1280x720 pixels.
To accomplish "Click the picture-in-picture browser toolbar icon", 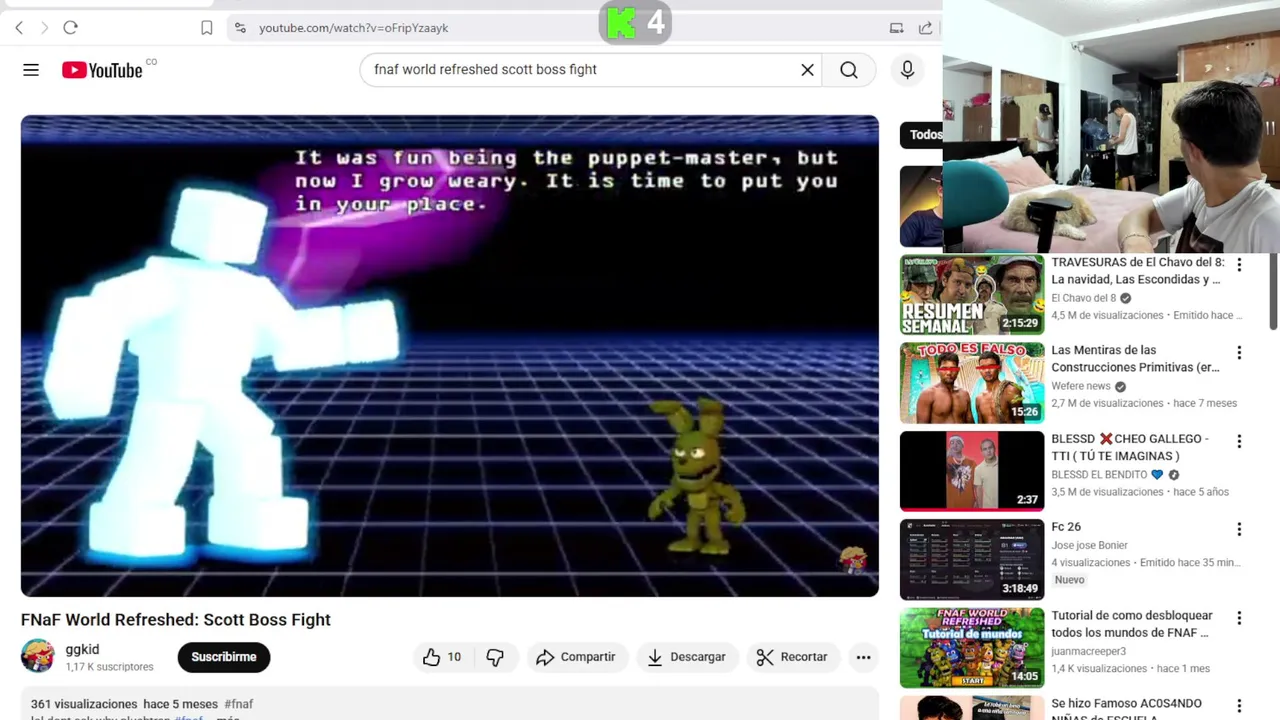I will pyautogui.click(x=896, y=28).
